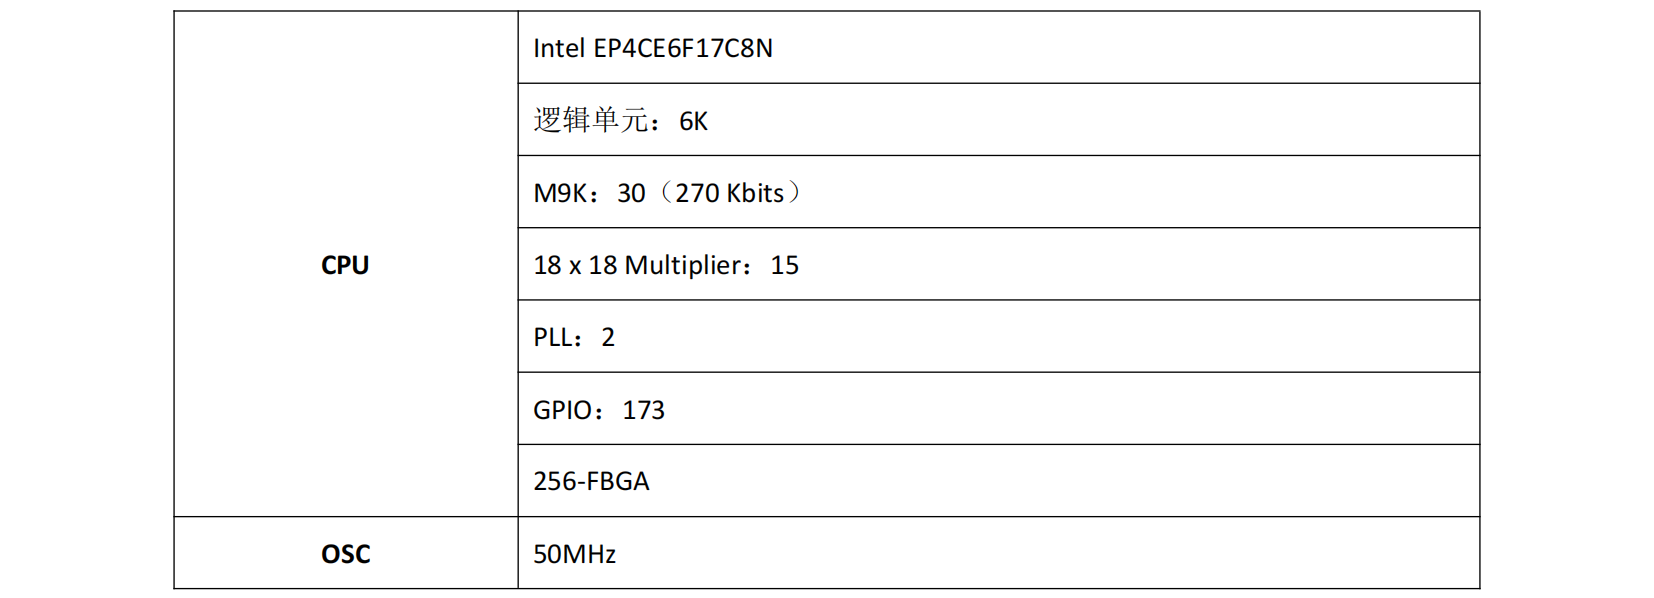Viewport: 1654px width, 598px height.
Task: Click the 逻辑单元: 6K cell
Action: 999,120
